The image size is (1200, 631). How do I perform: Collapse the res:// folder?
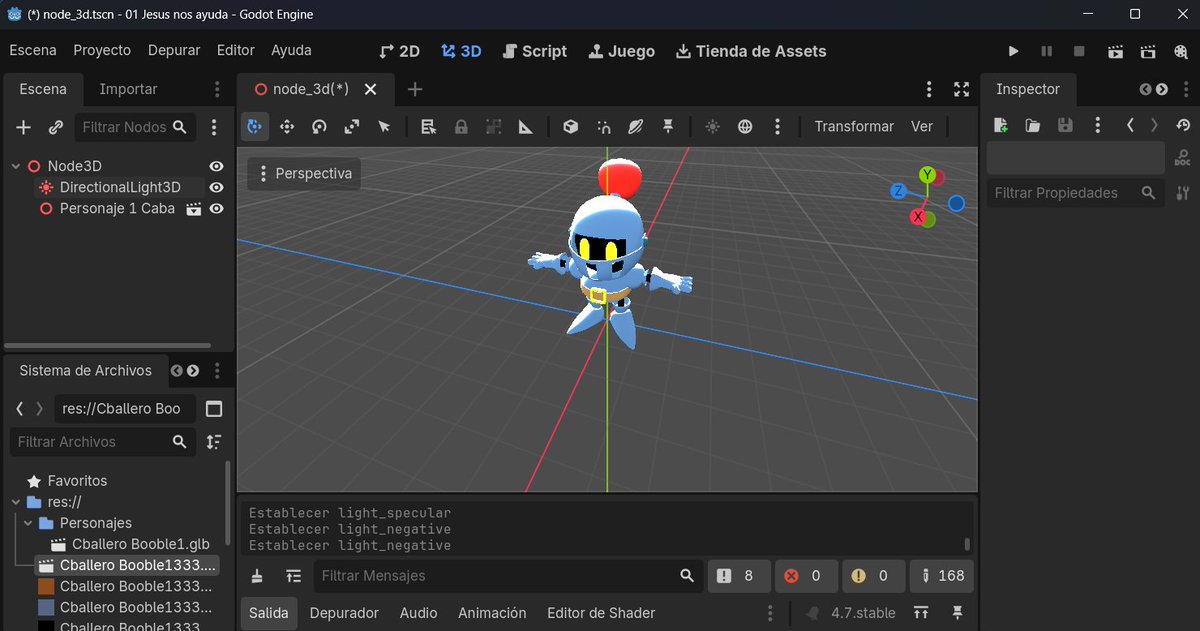[x=16, y=502]
